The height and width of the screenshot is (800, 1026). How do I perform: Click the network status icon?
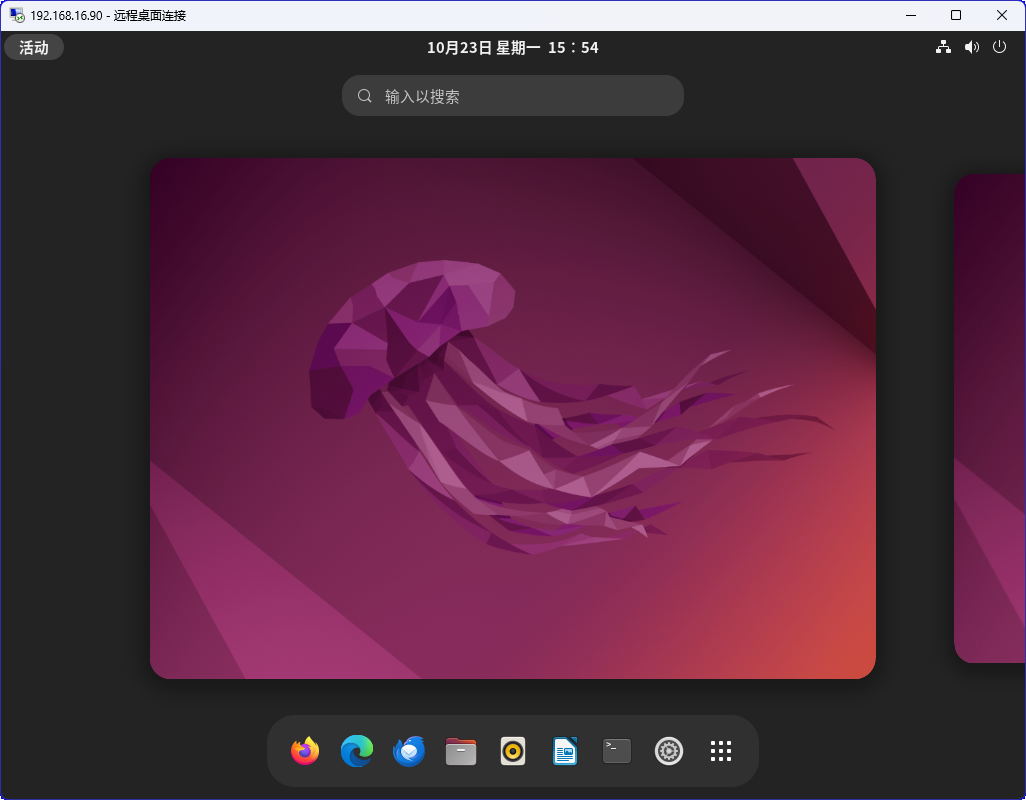943,47
